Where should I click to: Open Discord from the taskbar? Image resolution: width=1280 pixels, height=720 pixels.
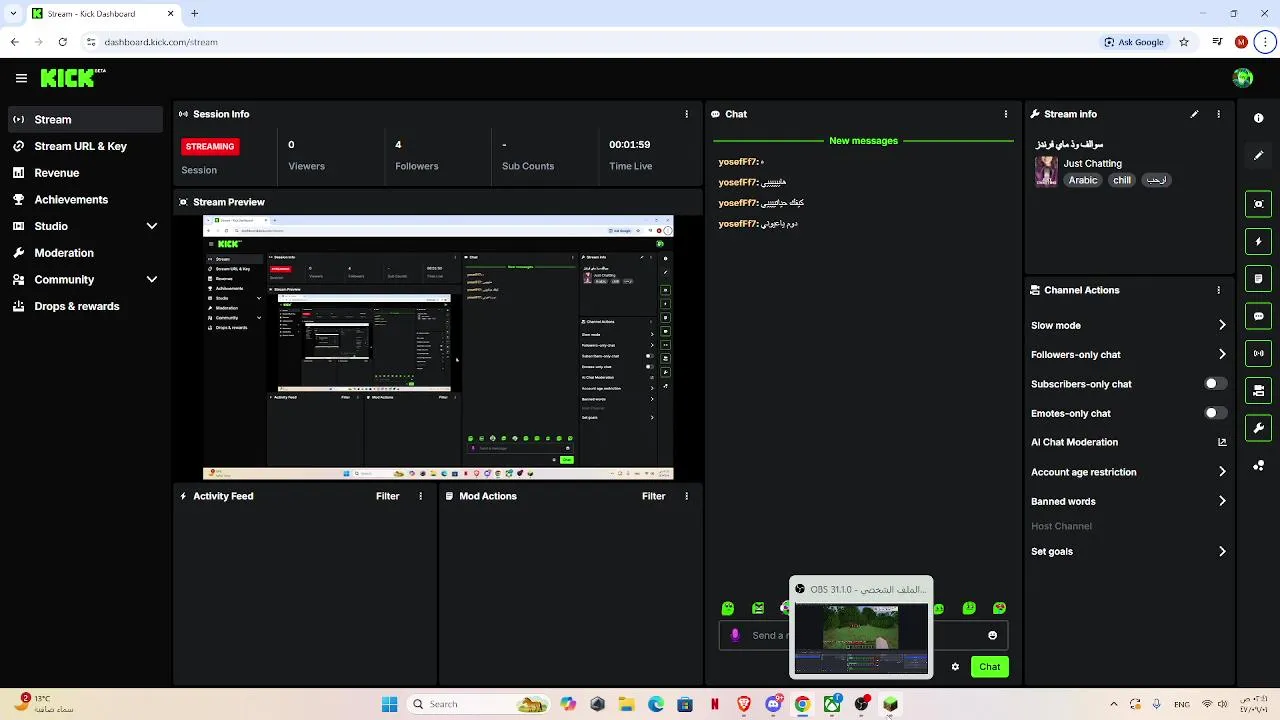(x=773, y=704)
